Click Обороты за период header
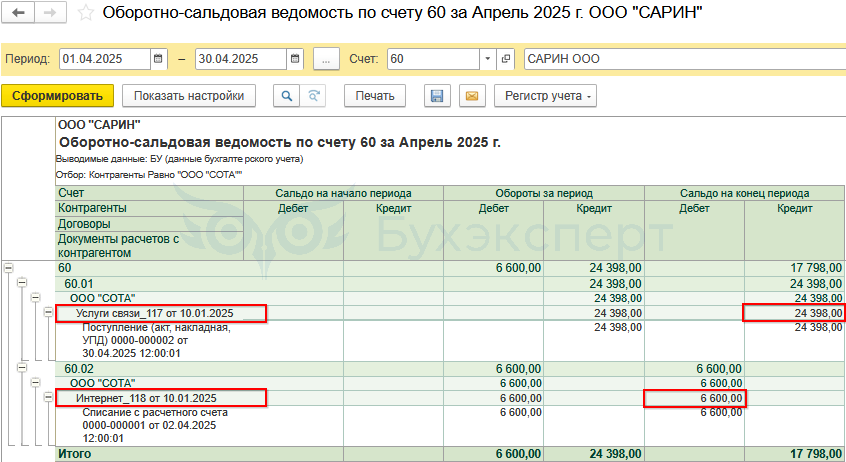The height and width of the screenshot is (462, 846). [544, 193]
